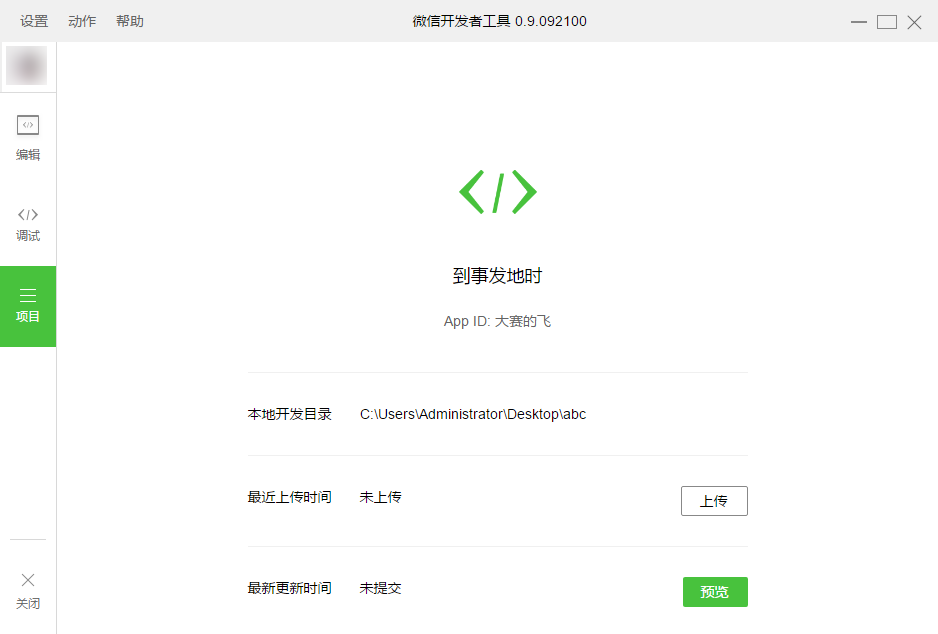Click the blurred user avatar thumbnail
The width and height of the screenshot is (938, 634).
coord(27,66)
